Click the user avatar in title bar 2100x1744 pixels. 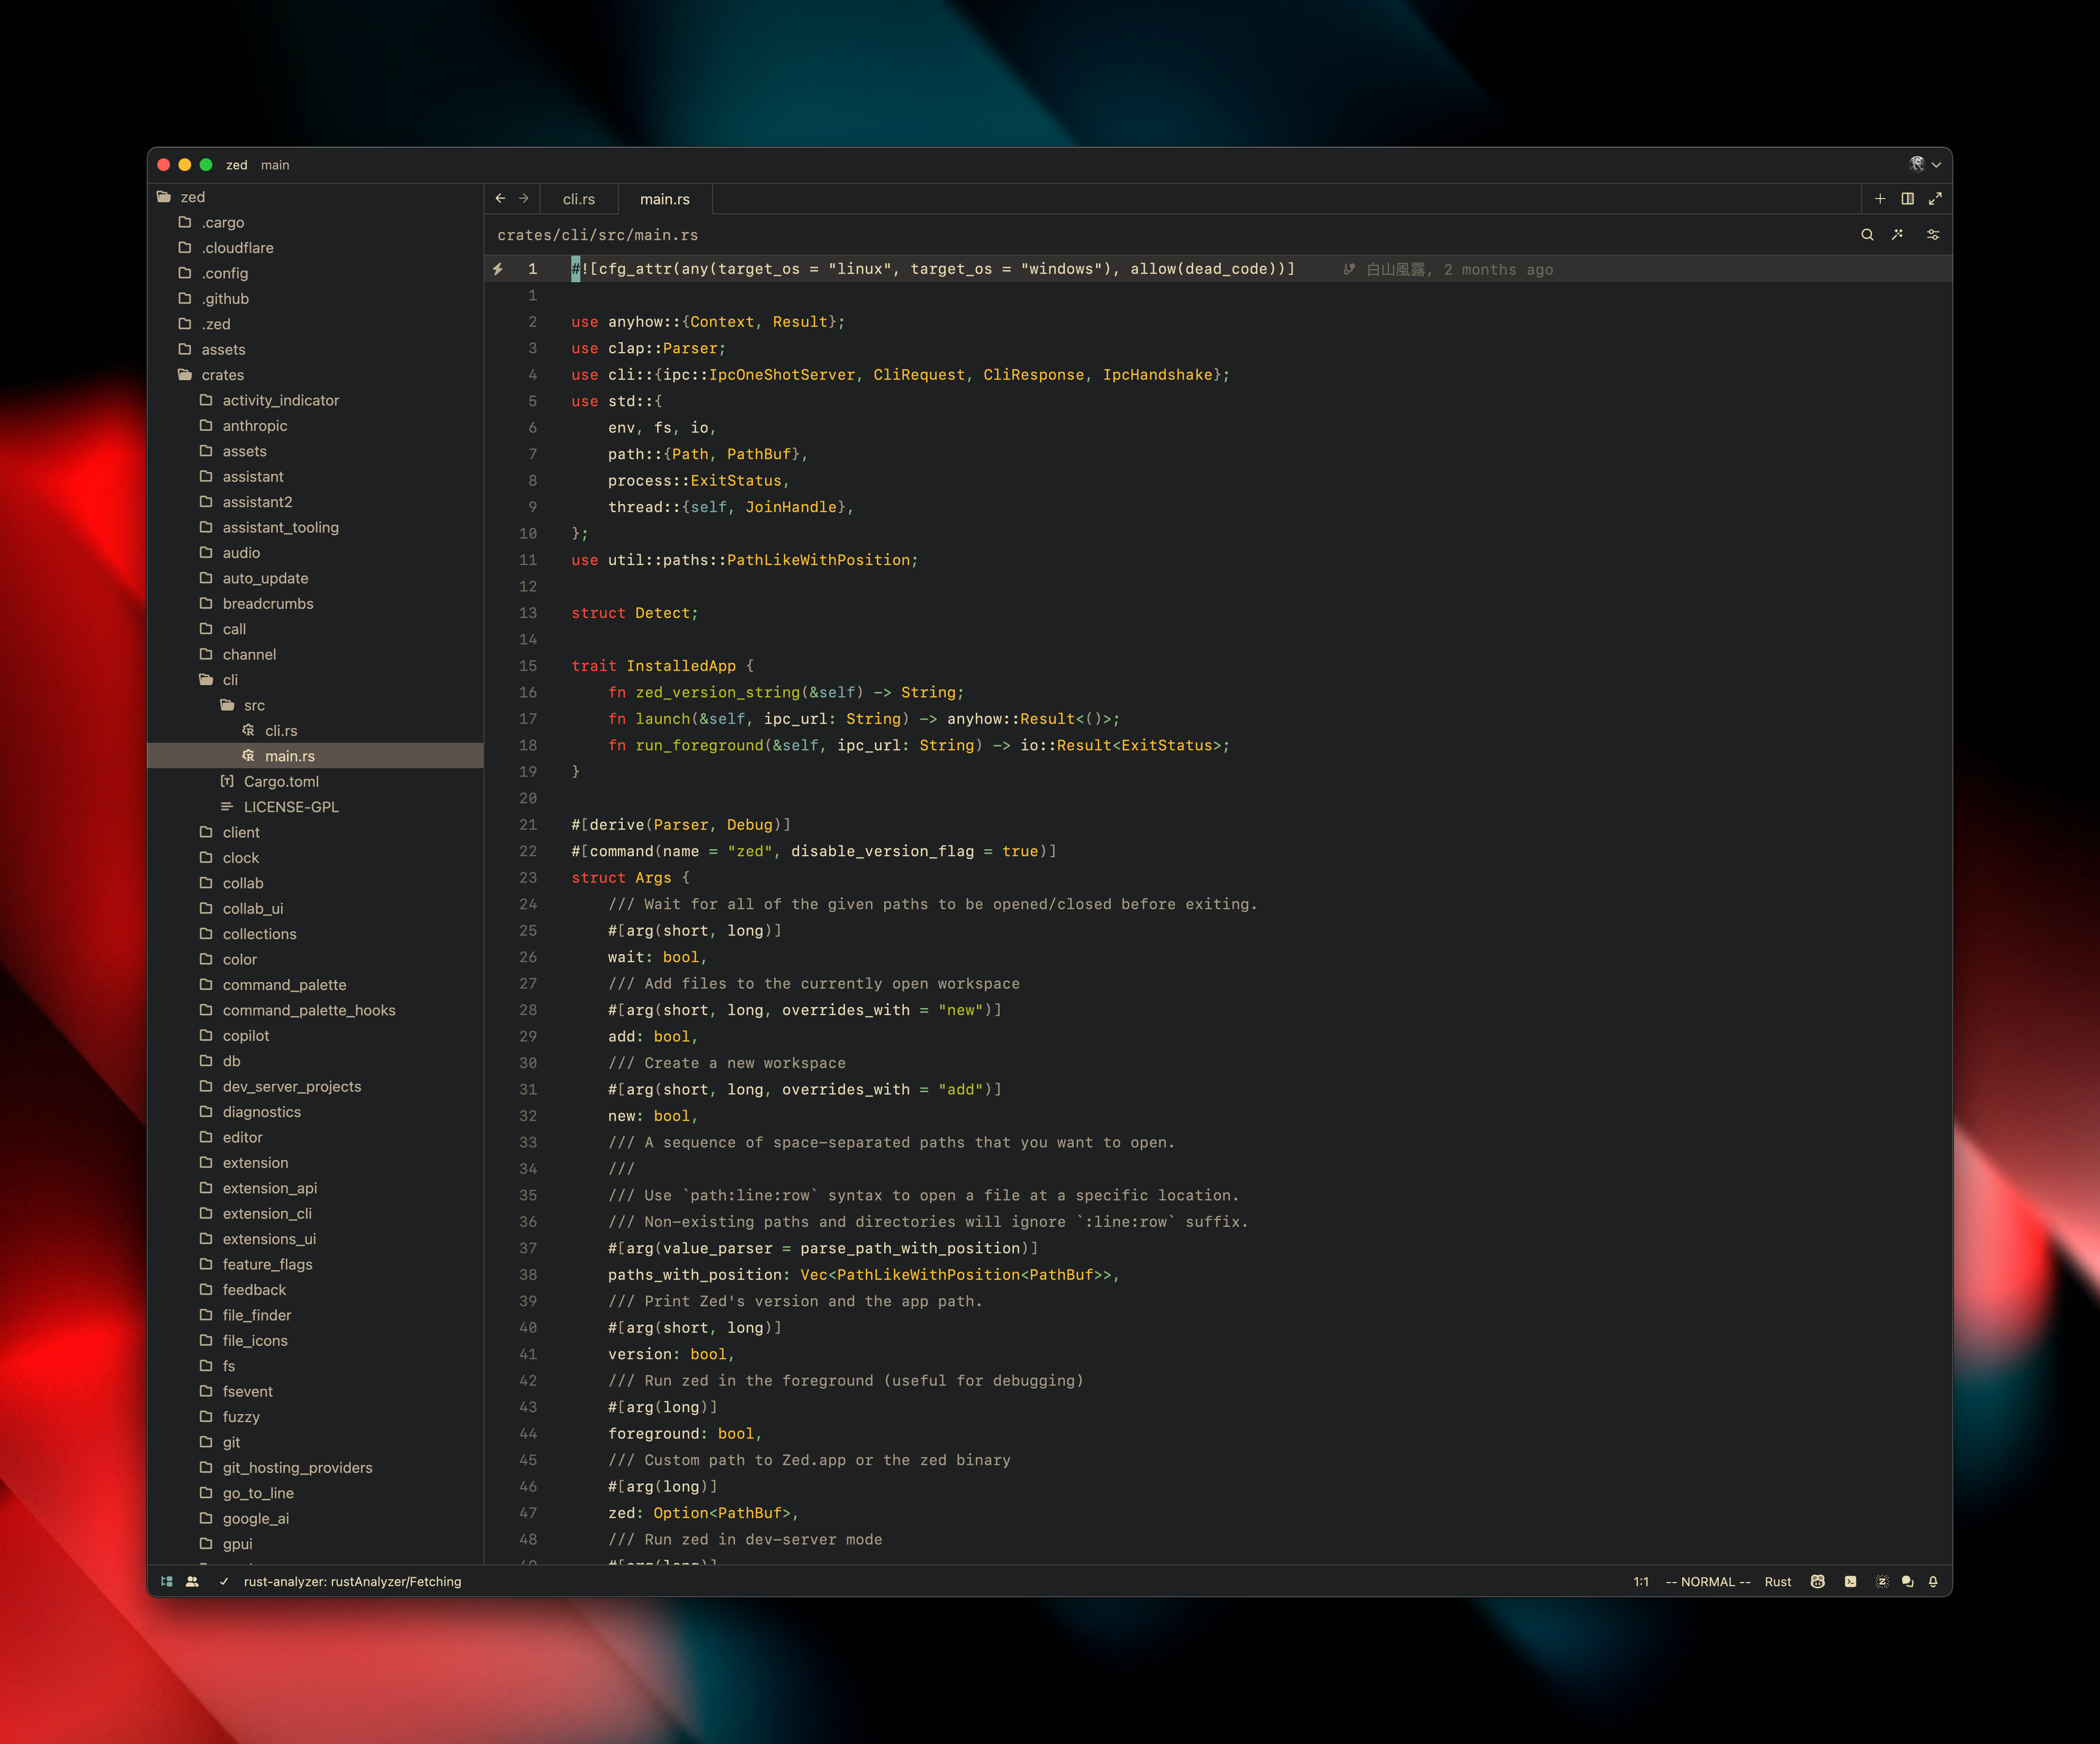(x=1916, y=164)
